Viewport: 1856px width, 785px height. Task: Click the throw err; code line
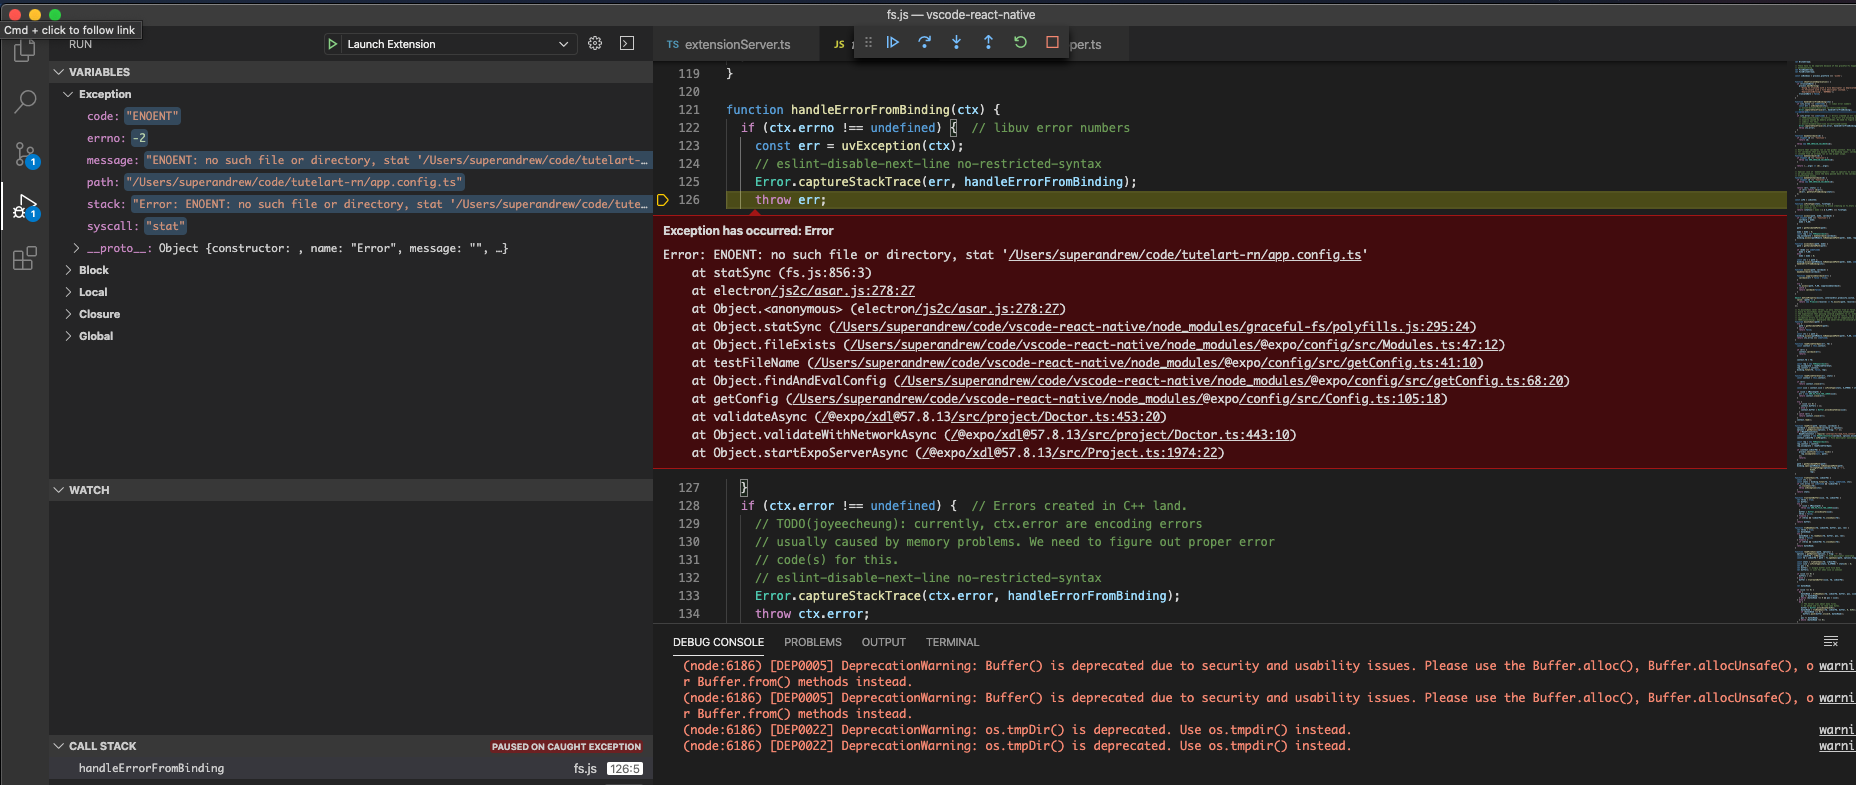pyautogui.click(x=790, y=200)
